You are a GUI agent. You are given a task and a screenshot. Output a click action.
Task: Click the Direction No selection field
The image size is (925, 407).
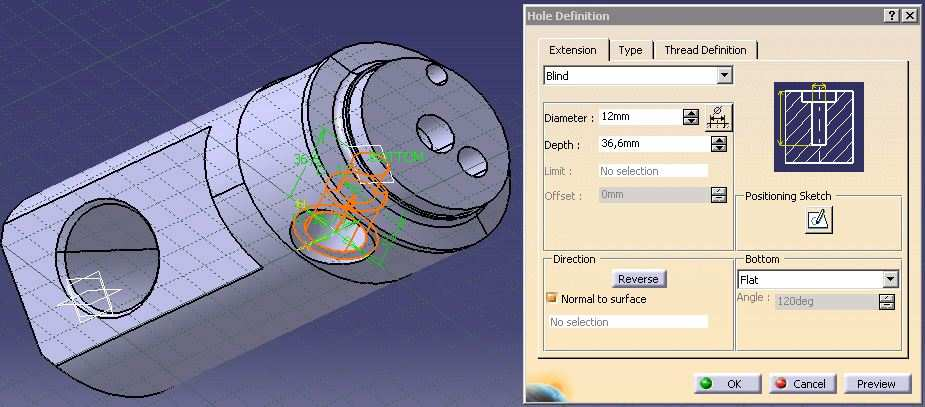[x=628, y=322]
